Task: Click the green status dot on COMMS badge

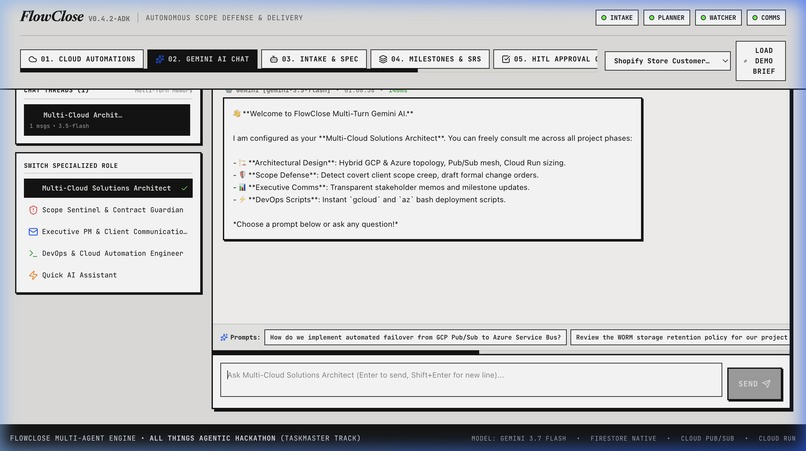Action: [x=755, y=17]
